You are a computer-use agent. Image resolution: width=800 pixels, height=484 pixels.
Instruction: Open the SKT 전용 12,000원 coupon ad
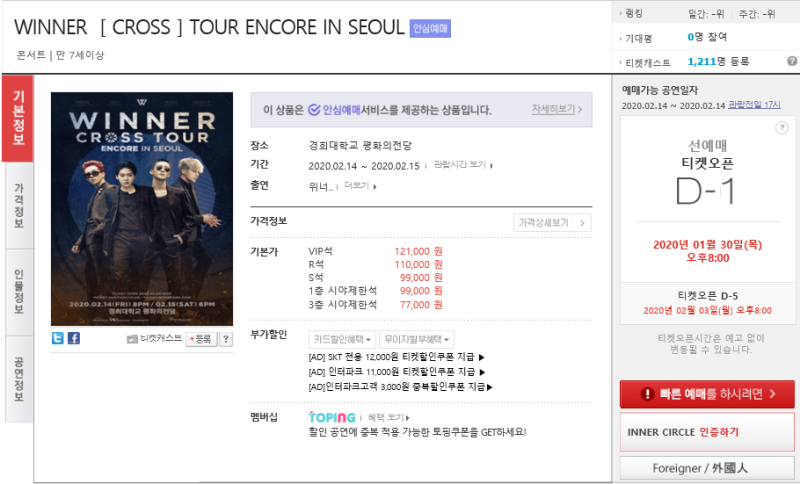[x=396, y=357]
